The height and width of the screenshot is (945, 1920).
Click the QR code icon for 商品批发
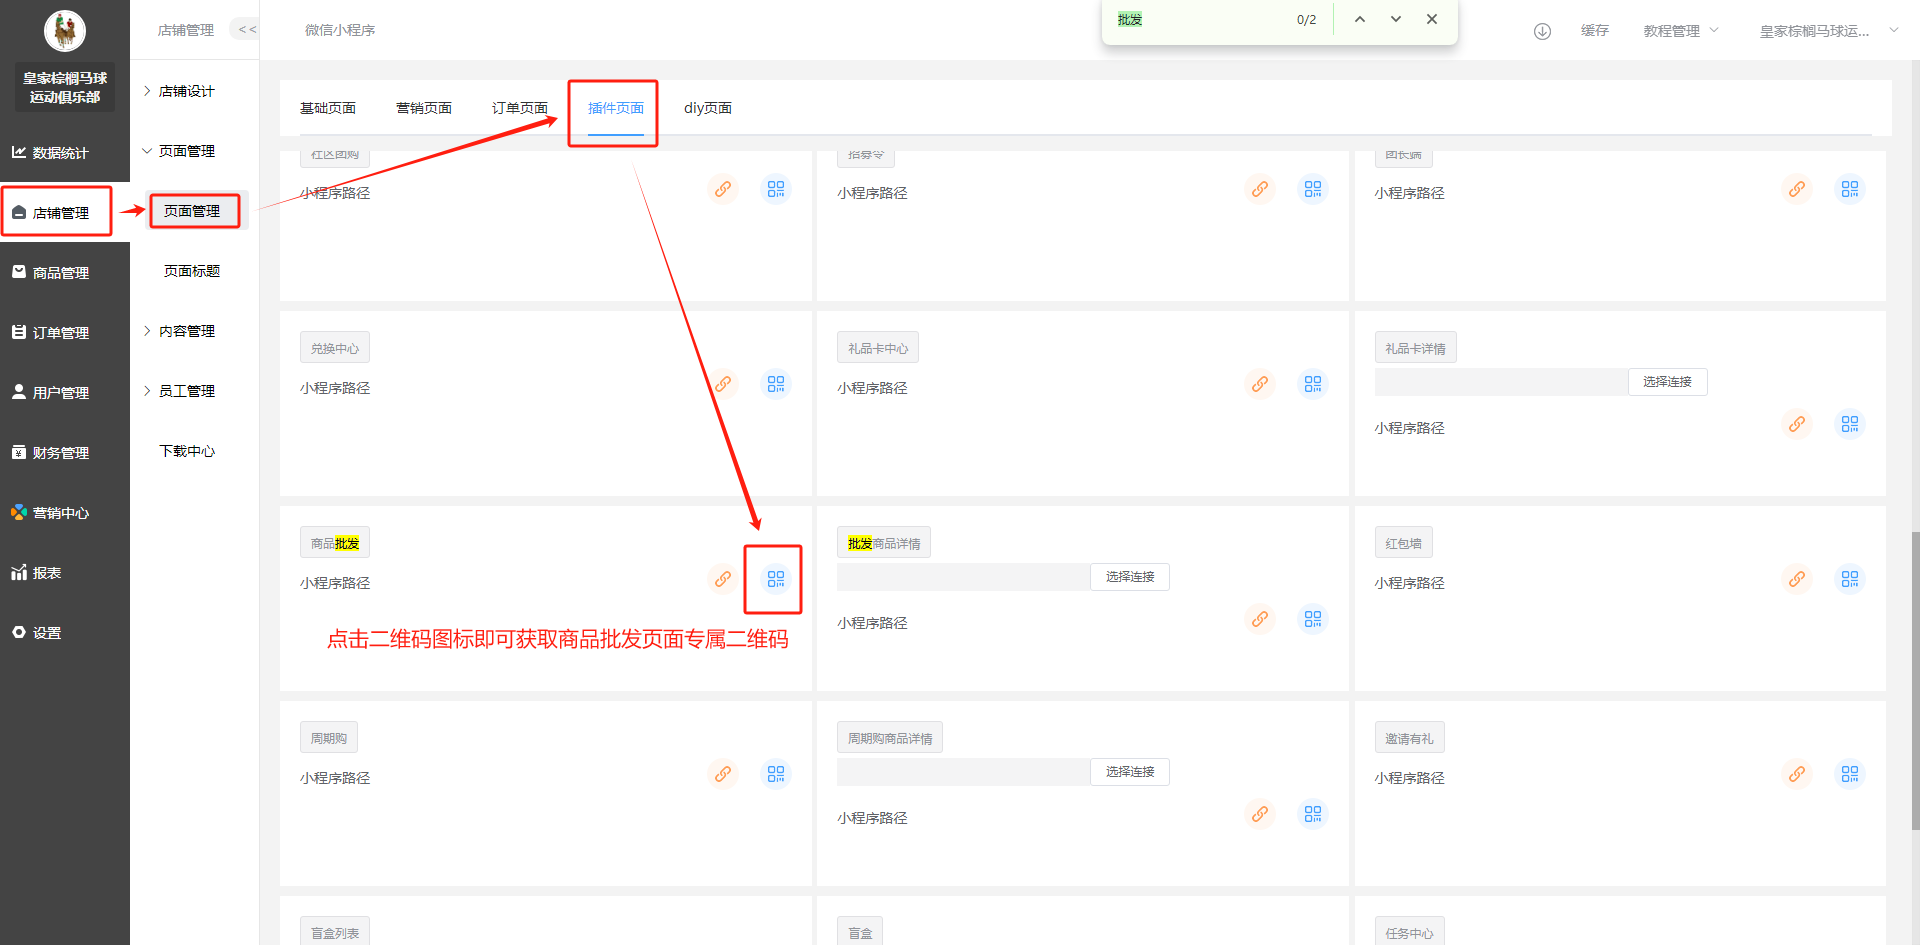click(x=775, y=579)
